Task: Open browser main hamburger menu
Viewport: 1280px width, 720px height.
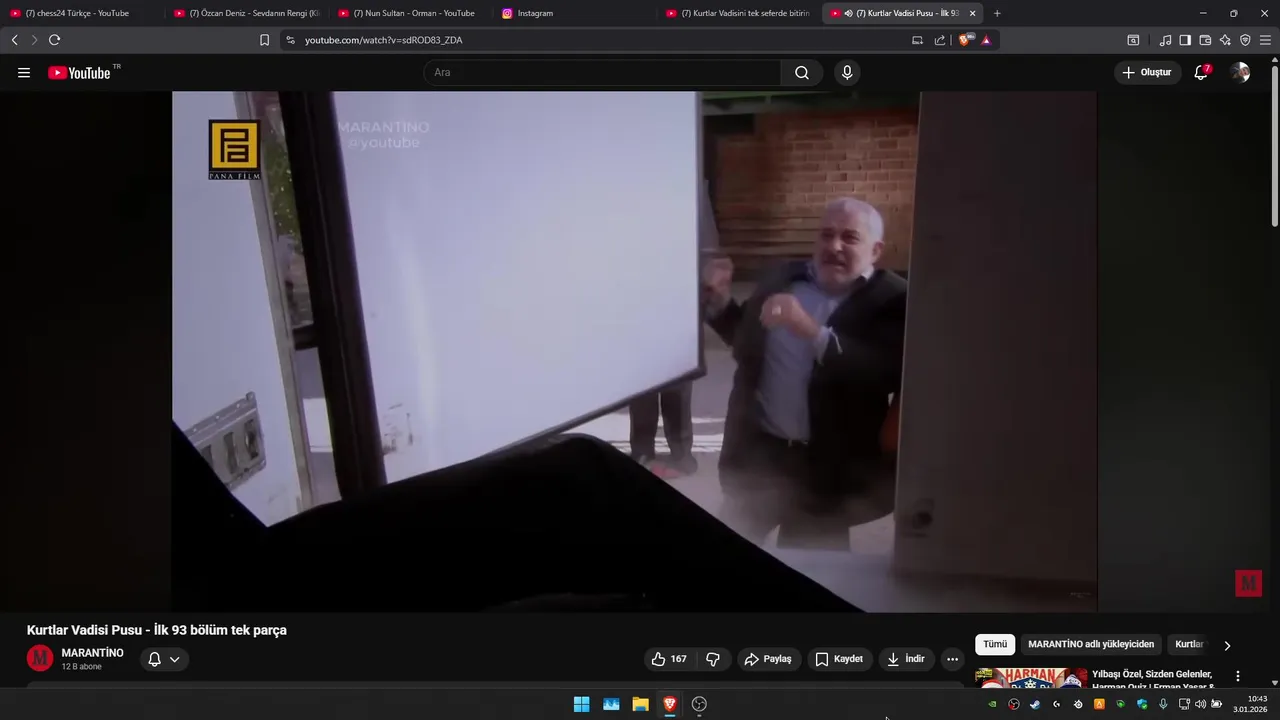Action: pyautogui.click(x=1265, y=40)
